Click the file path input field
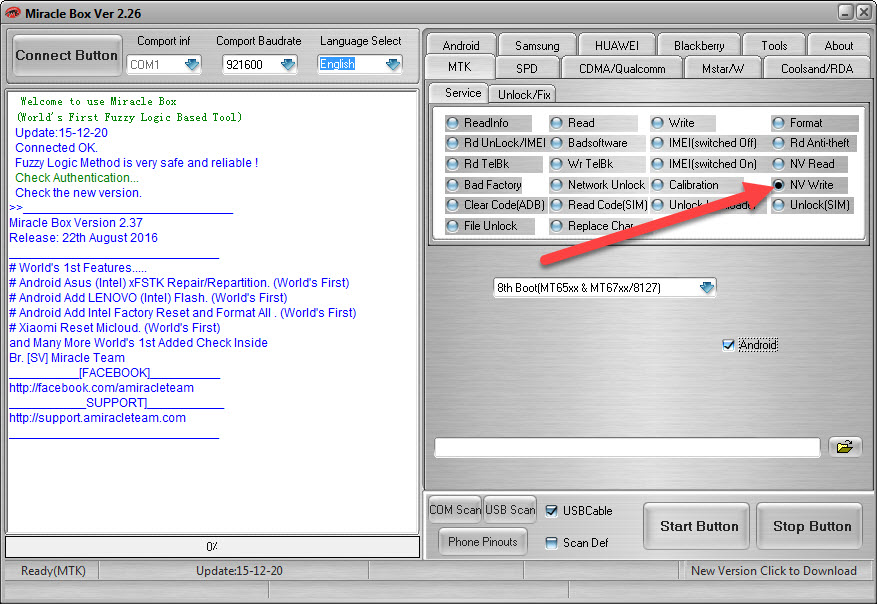The height and width of the screenshot is (604, 877). coord(627,447)
